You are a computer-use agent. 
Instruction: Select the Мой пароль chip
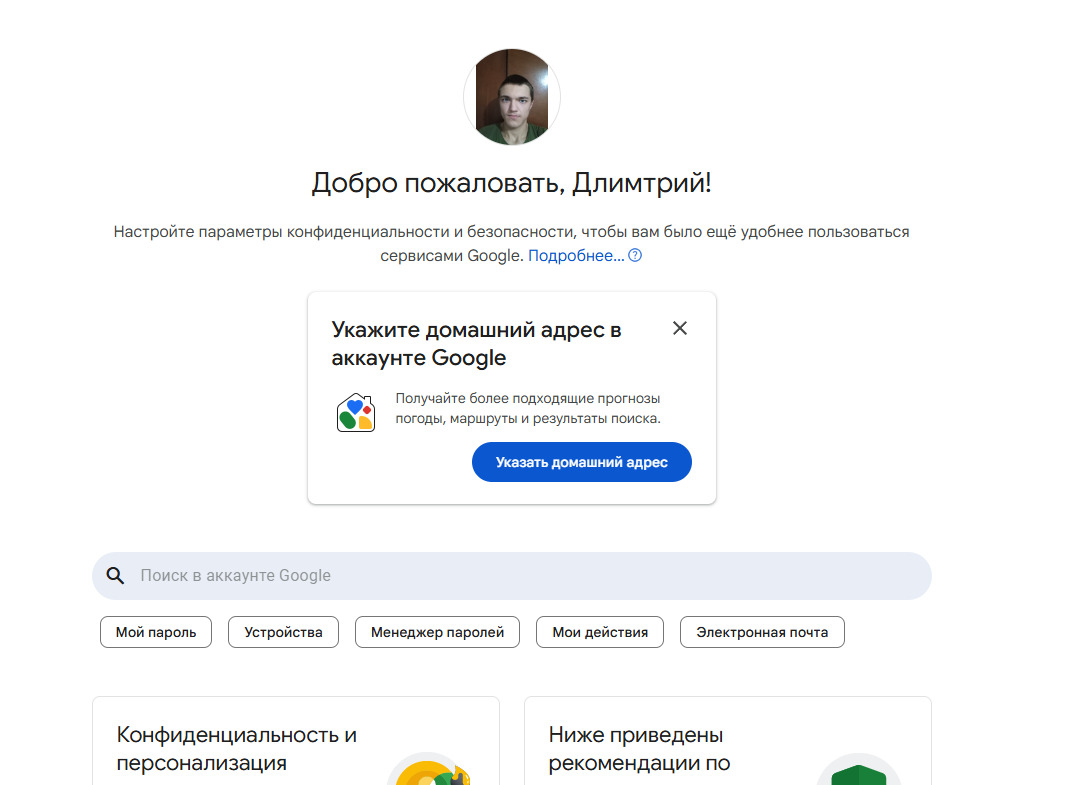point(156,632)
